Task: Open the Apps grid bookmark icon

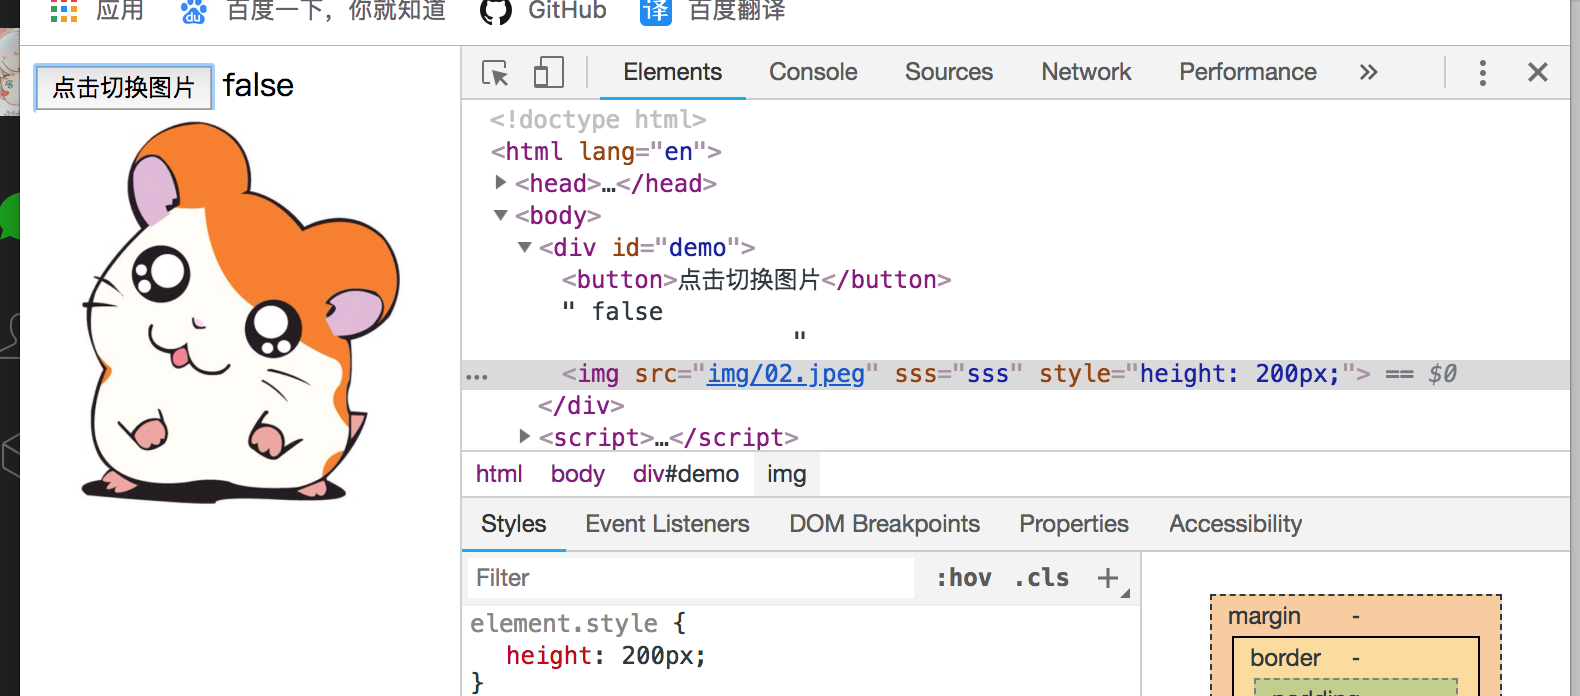Action: coord(63,10)
